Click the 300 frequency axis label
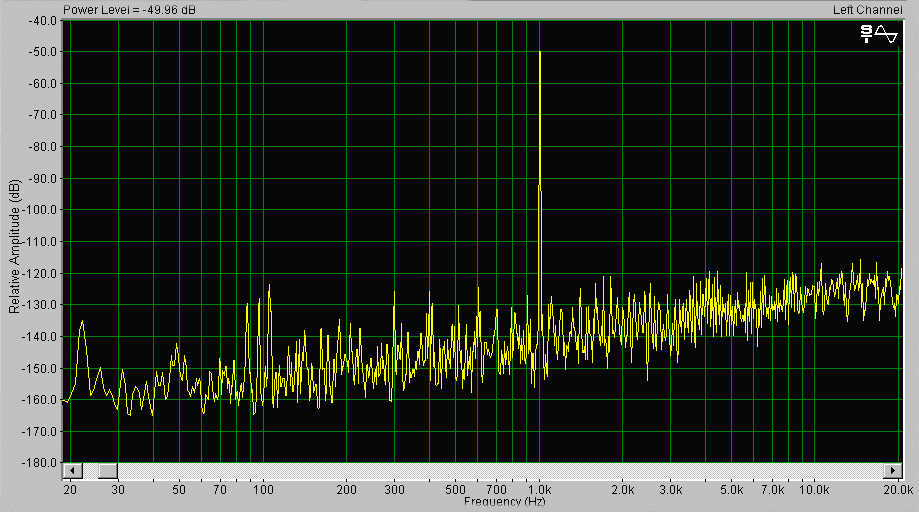Viewport: 919px width, 512px height. (395, 490)
